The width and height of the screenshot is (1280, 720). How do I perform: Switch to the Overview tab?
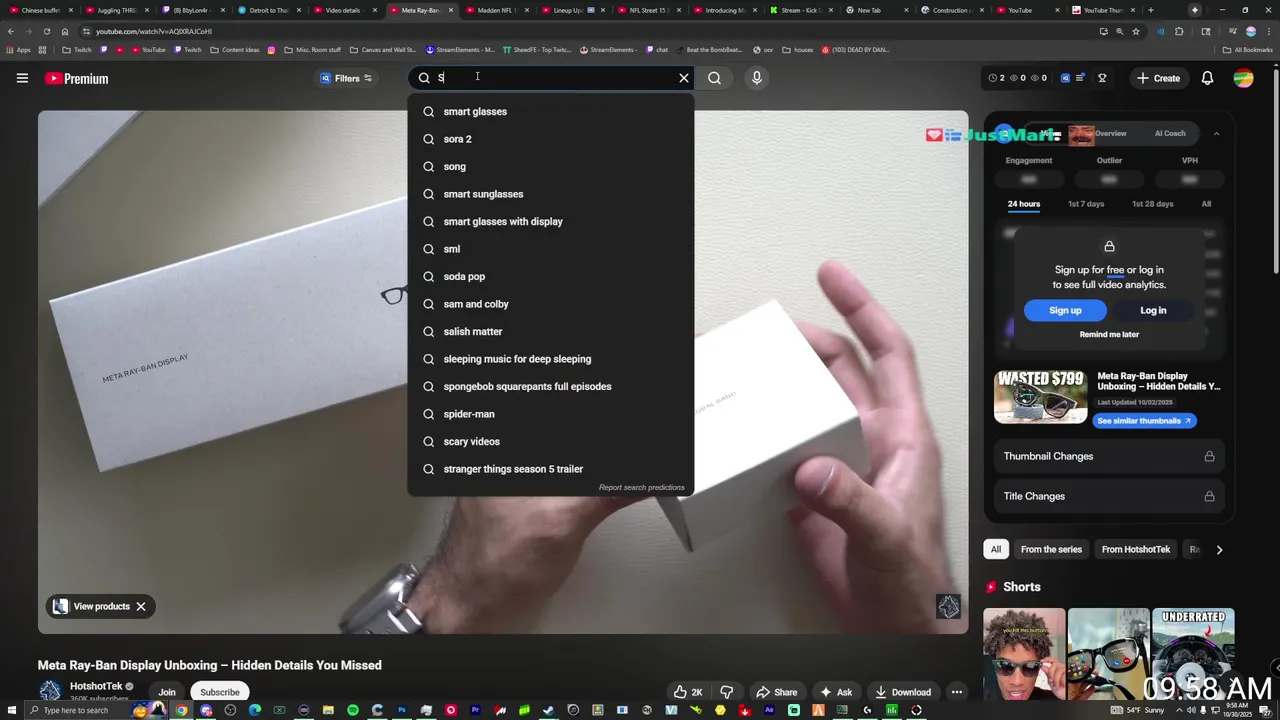pos(1110,133)
